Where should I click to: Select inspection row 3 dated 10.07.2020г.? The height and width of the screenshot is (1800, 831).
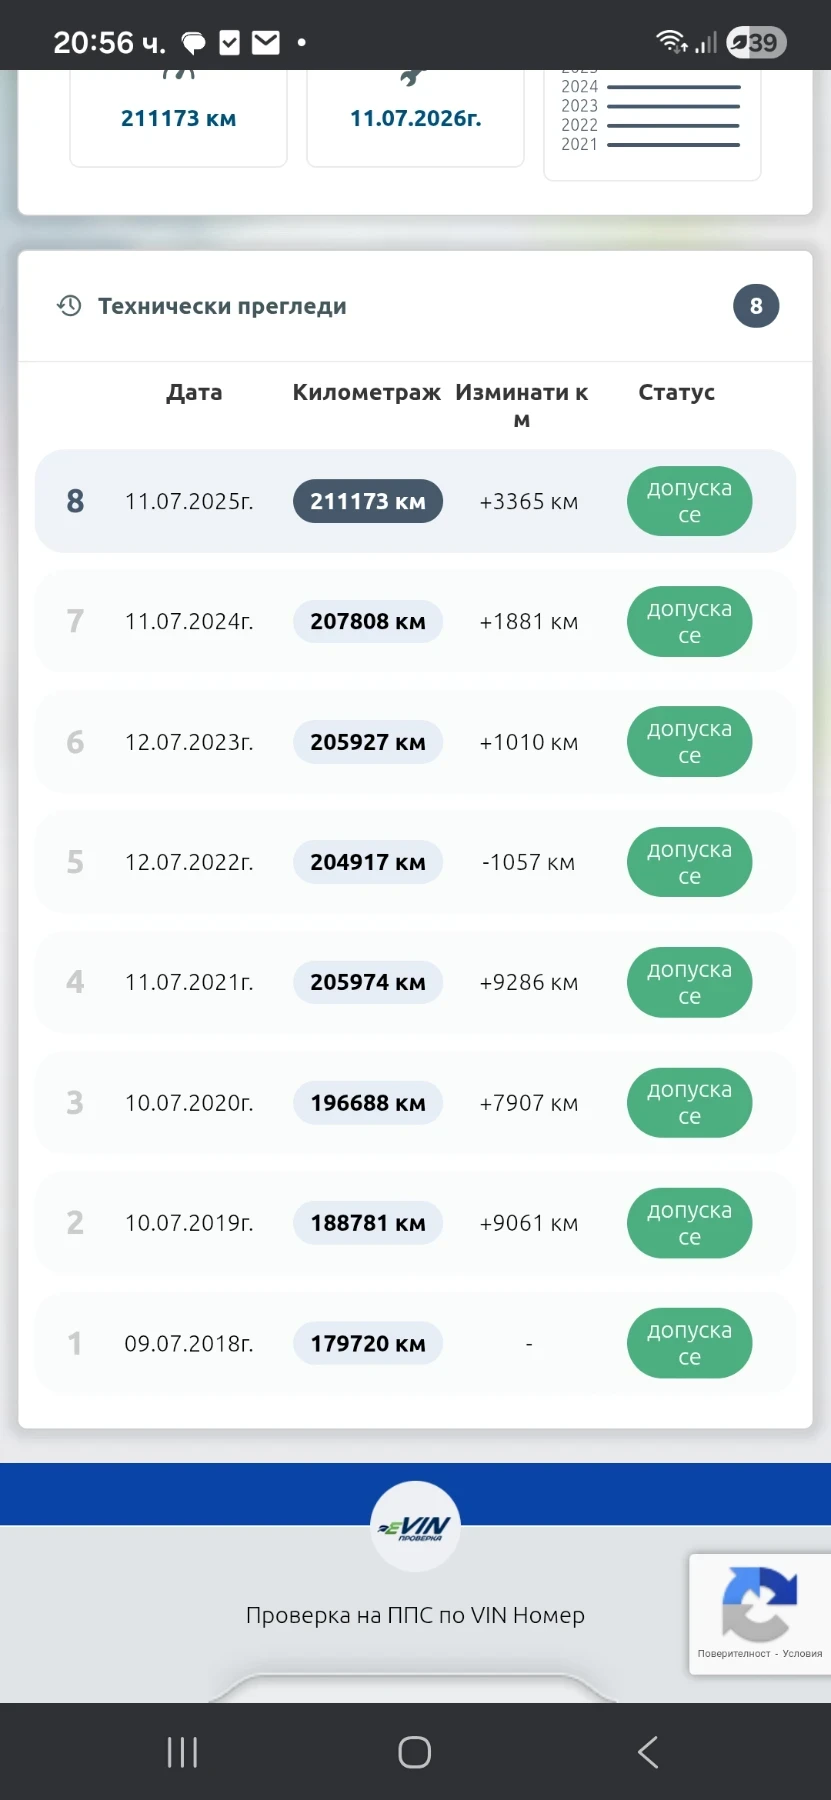click(415, 1103)
